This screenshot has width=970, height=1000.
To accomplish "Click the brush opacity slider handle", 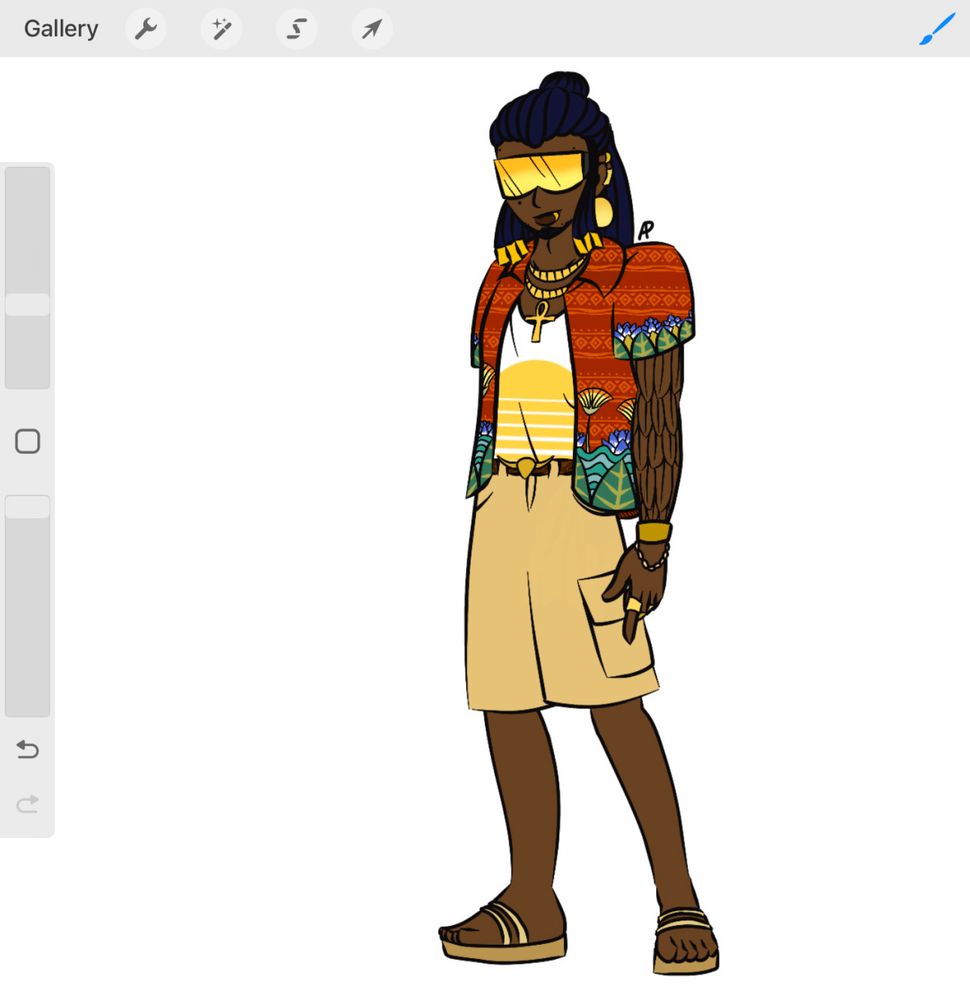I will [28, 507].
